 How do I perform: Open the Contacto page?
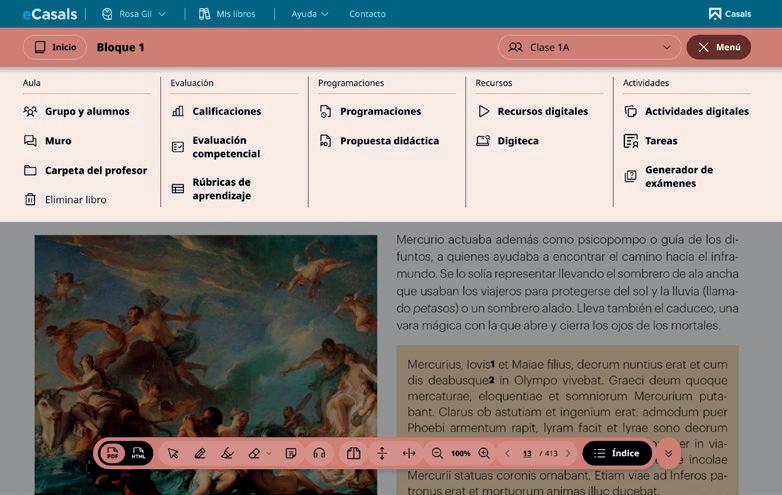pyautogui.click(x=367, y=14)
